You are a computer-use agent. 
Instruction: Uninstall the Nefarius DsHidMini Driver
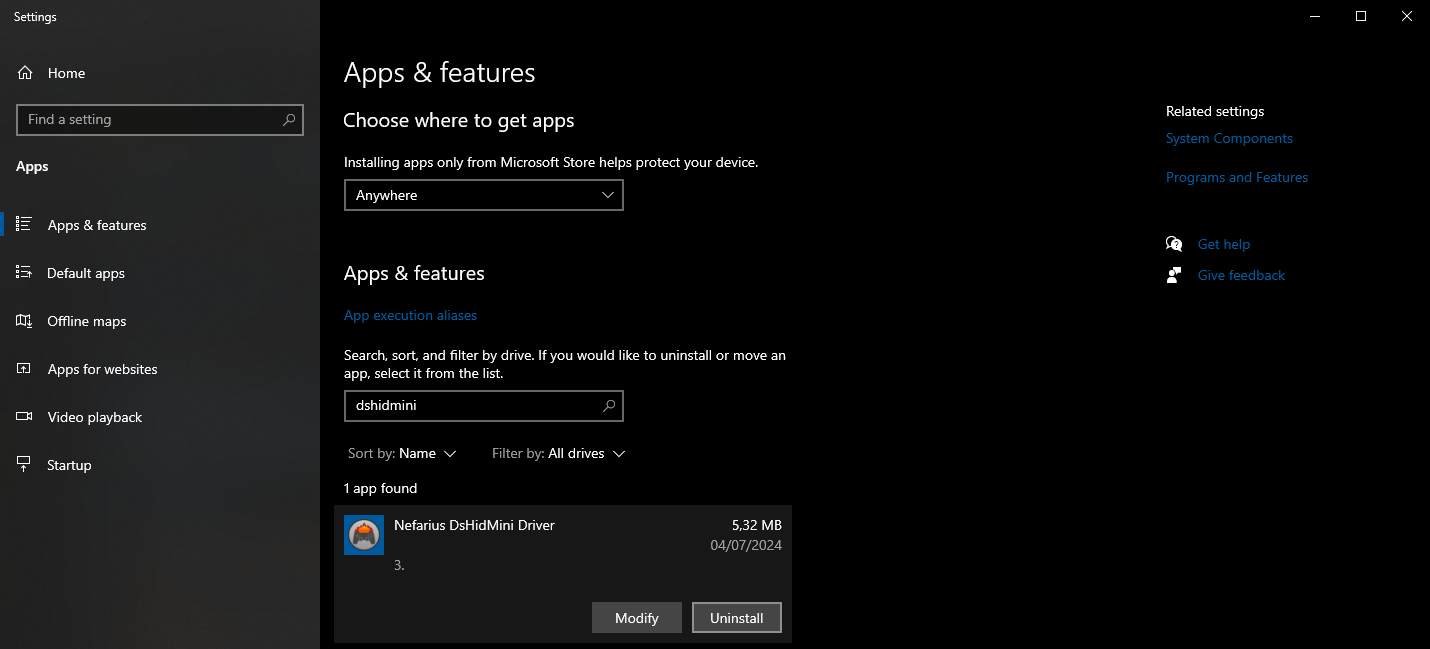point(737,618)
